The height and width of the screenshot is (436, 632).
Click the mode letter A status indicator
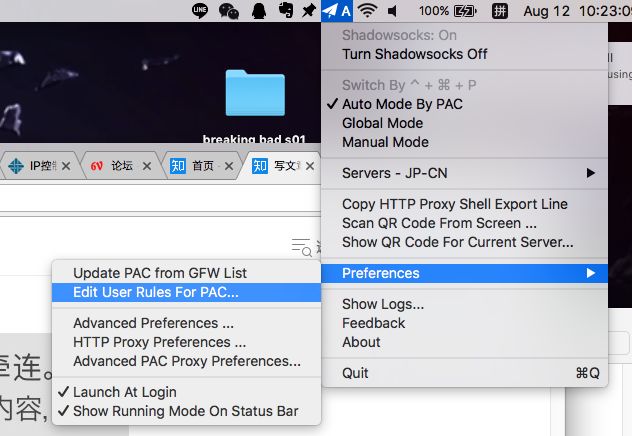click(346, 11)
